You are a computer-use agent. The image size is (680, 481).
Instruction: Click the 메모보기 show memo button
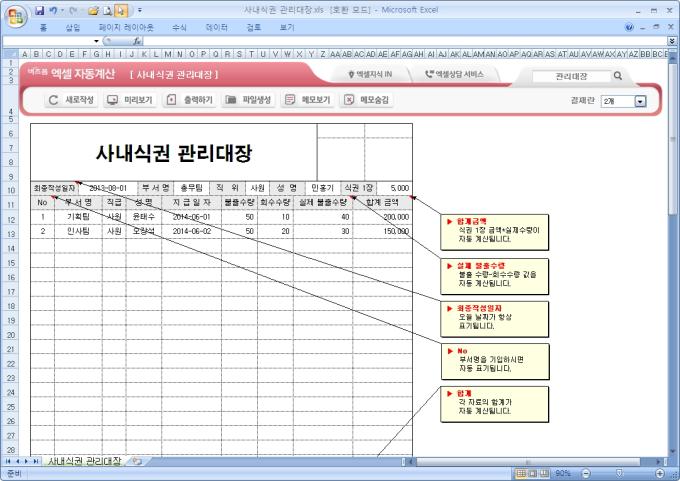307,100
